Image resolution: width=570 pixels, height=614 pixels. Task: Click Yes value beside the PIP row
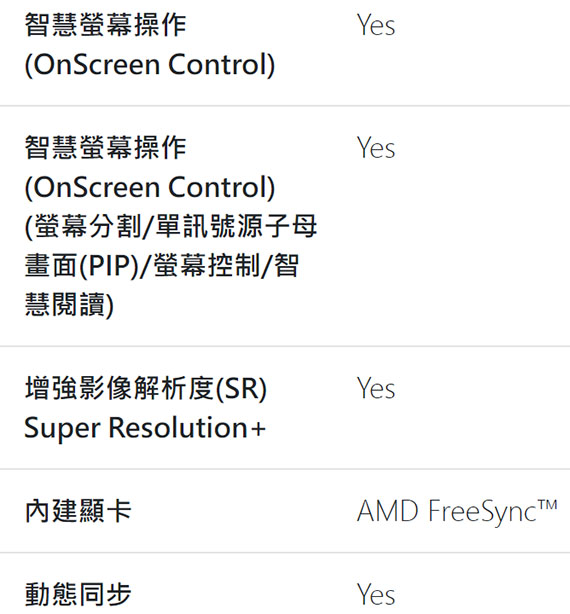coord(376,148)
